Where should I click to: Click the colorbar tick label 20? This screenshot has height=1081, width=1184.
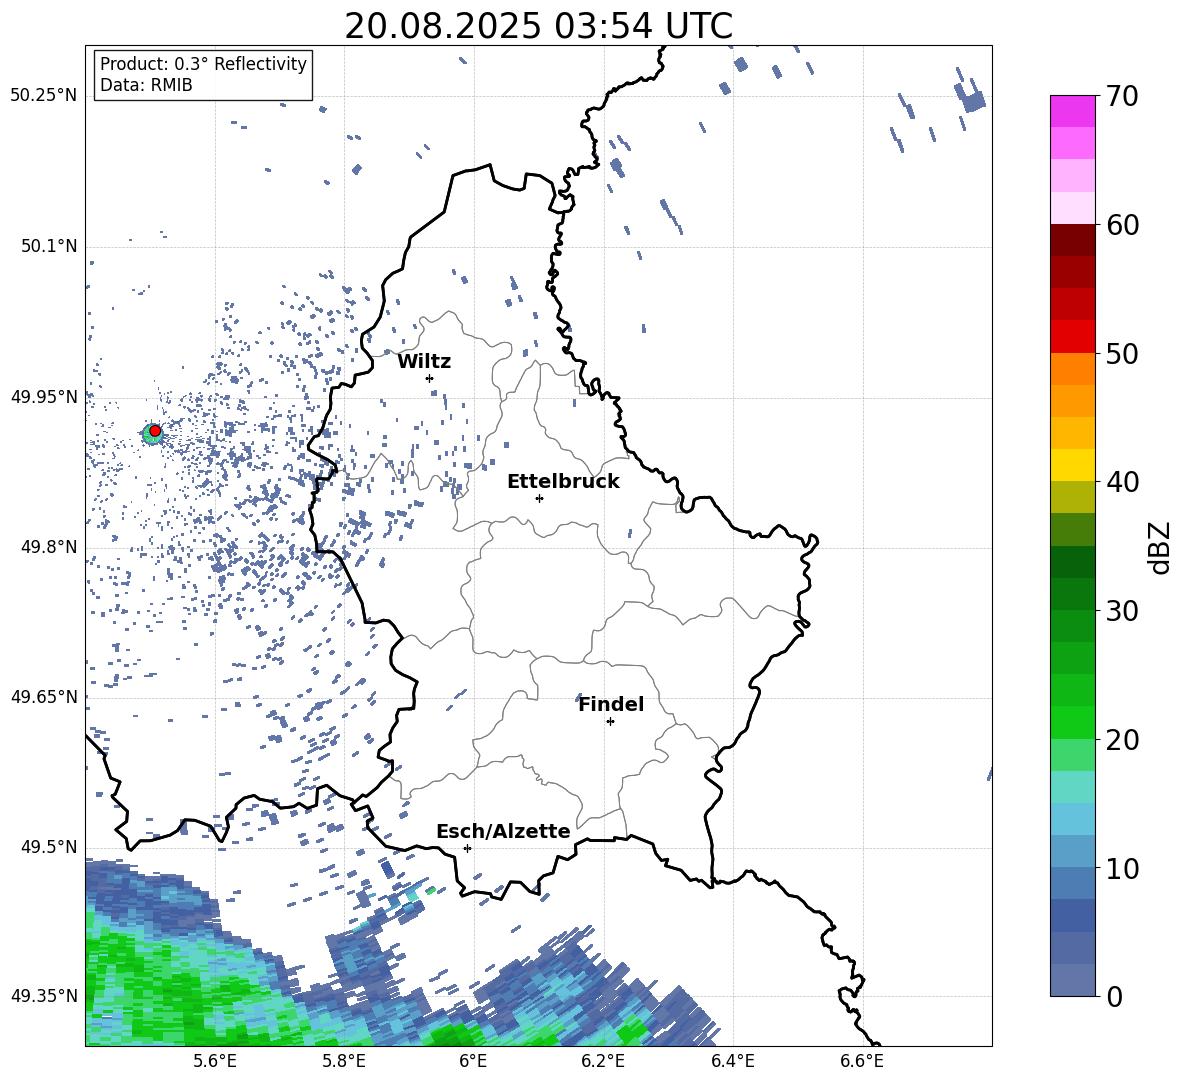tap(1122, 741)
